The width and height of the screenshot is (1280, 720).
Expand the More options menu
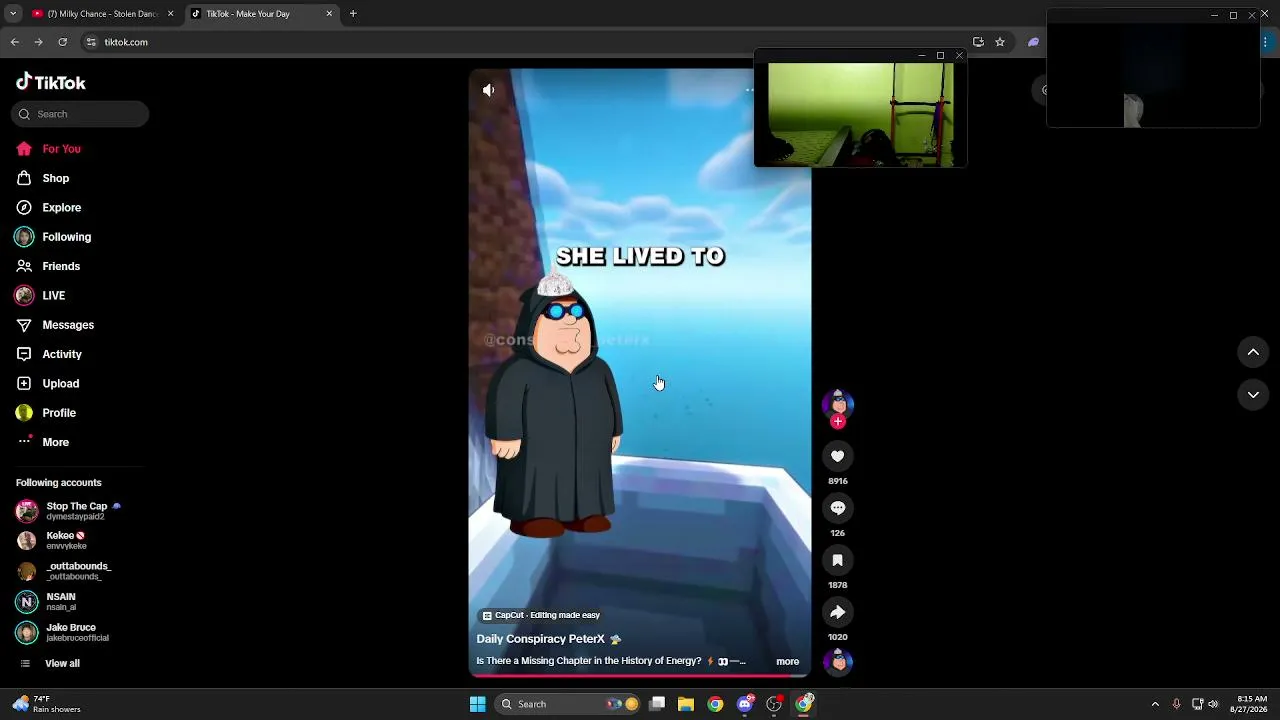(55, 442)
